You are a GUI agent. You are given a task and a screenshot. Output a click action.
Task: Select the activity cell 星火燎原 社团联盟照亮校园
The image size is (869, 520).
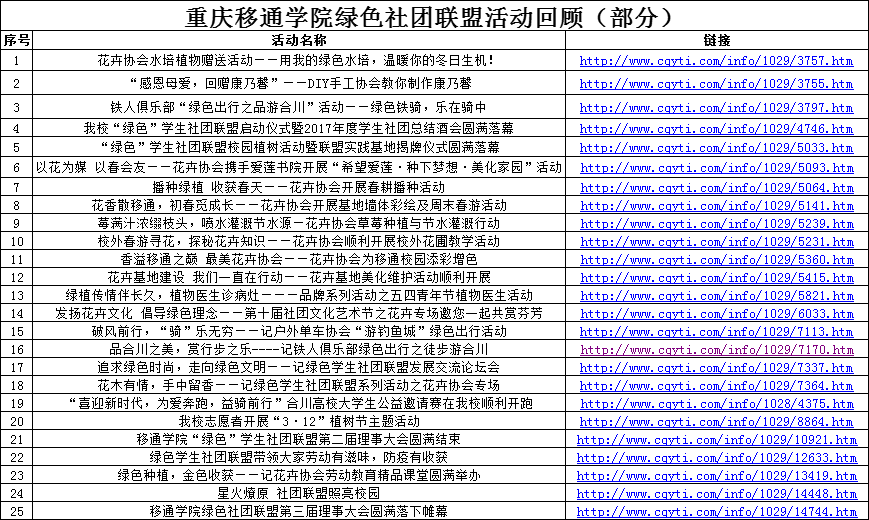[299, 493]
